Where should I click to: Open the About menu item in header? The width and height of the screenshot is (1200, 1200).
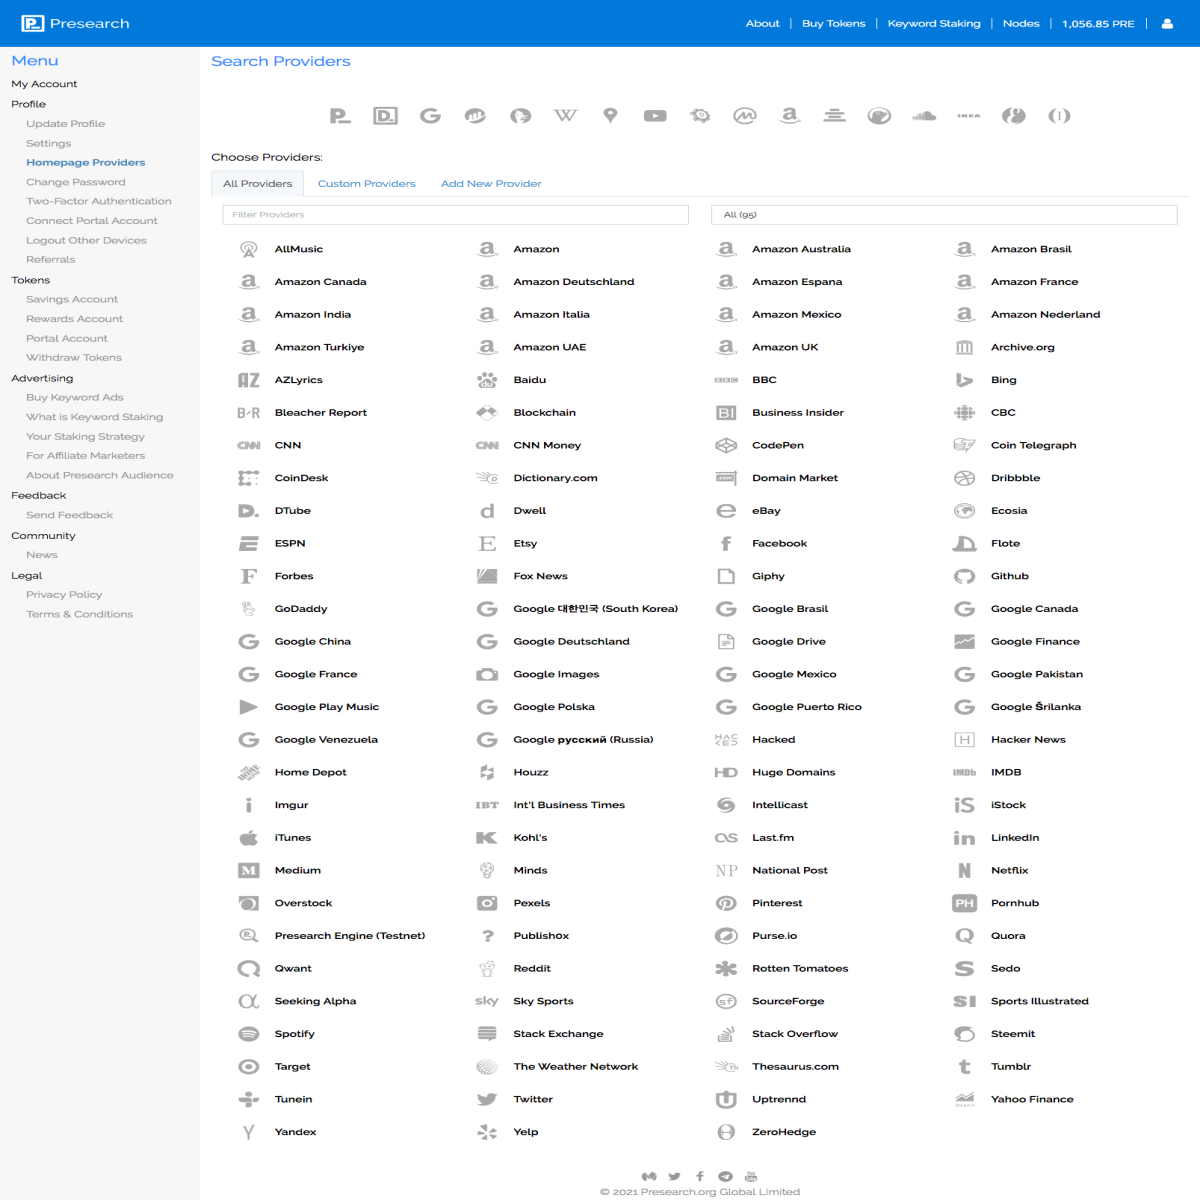click(x=762, y=23)
